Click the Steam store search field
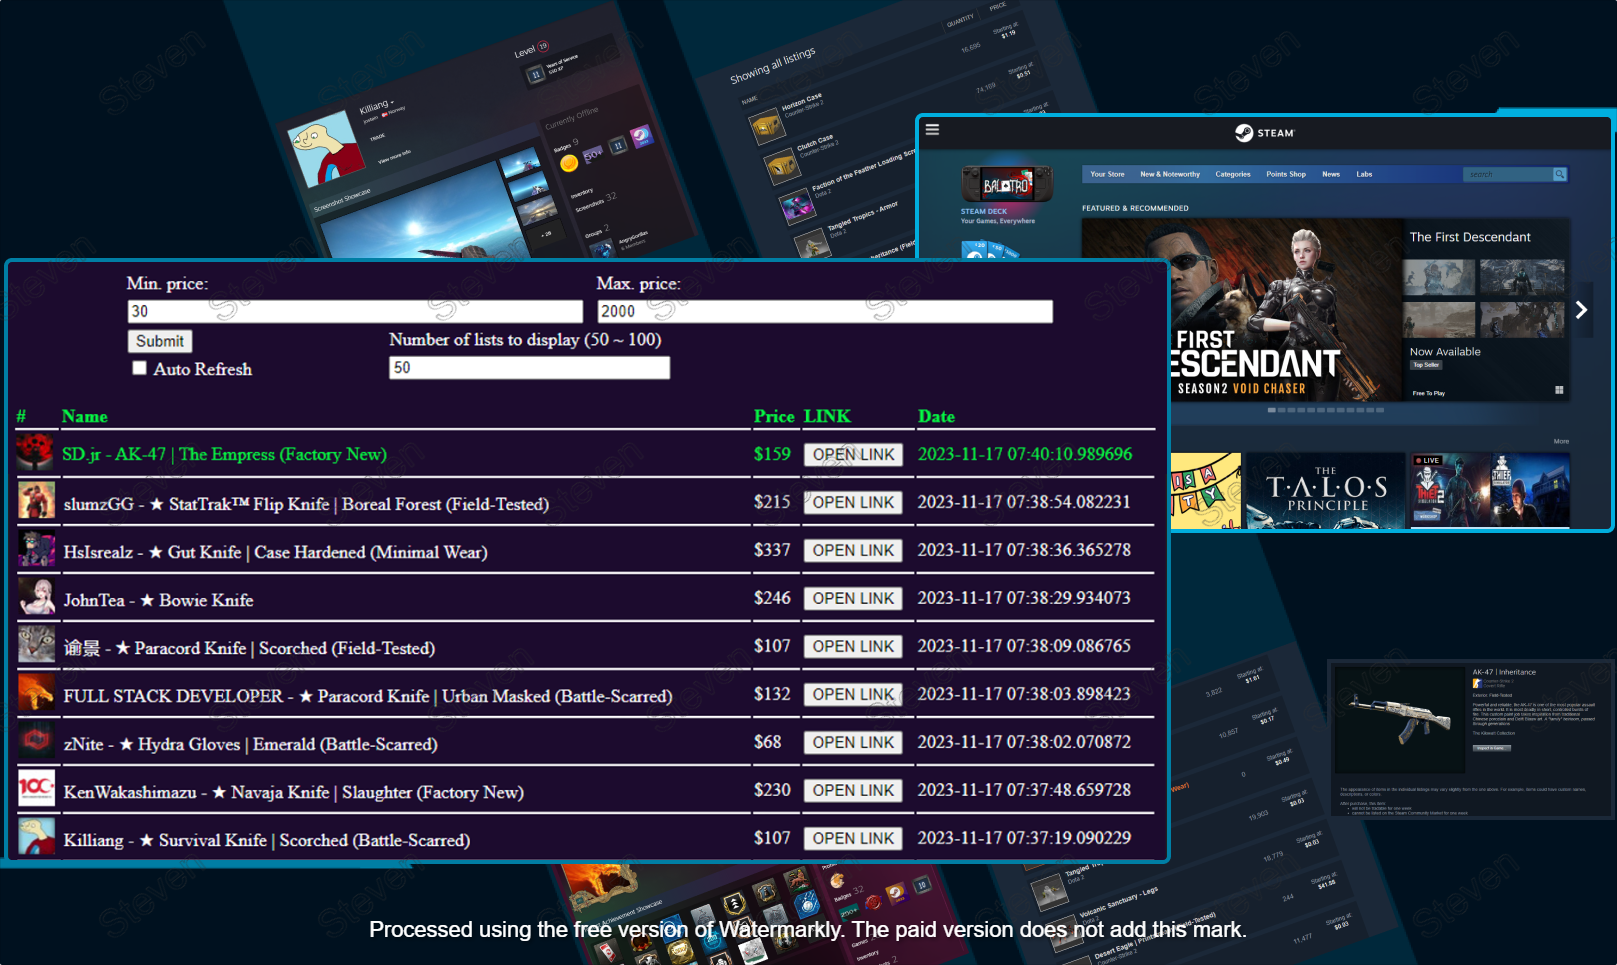 [x=1508, y=174]
